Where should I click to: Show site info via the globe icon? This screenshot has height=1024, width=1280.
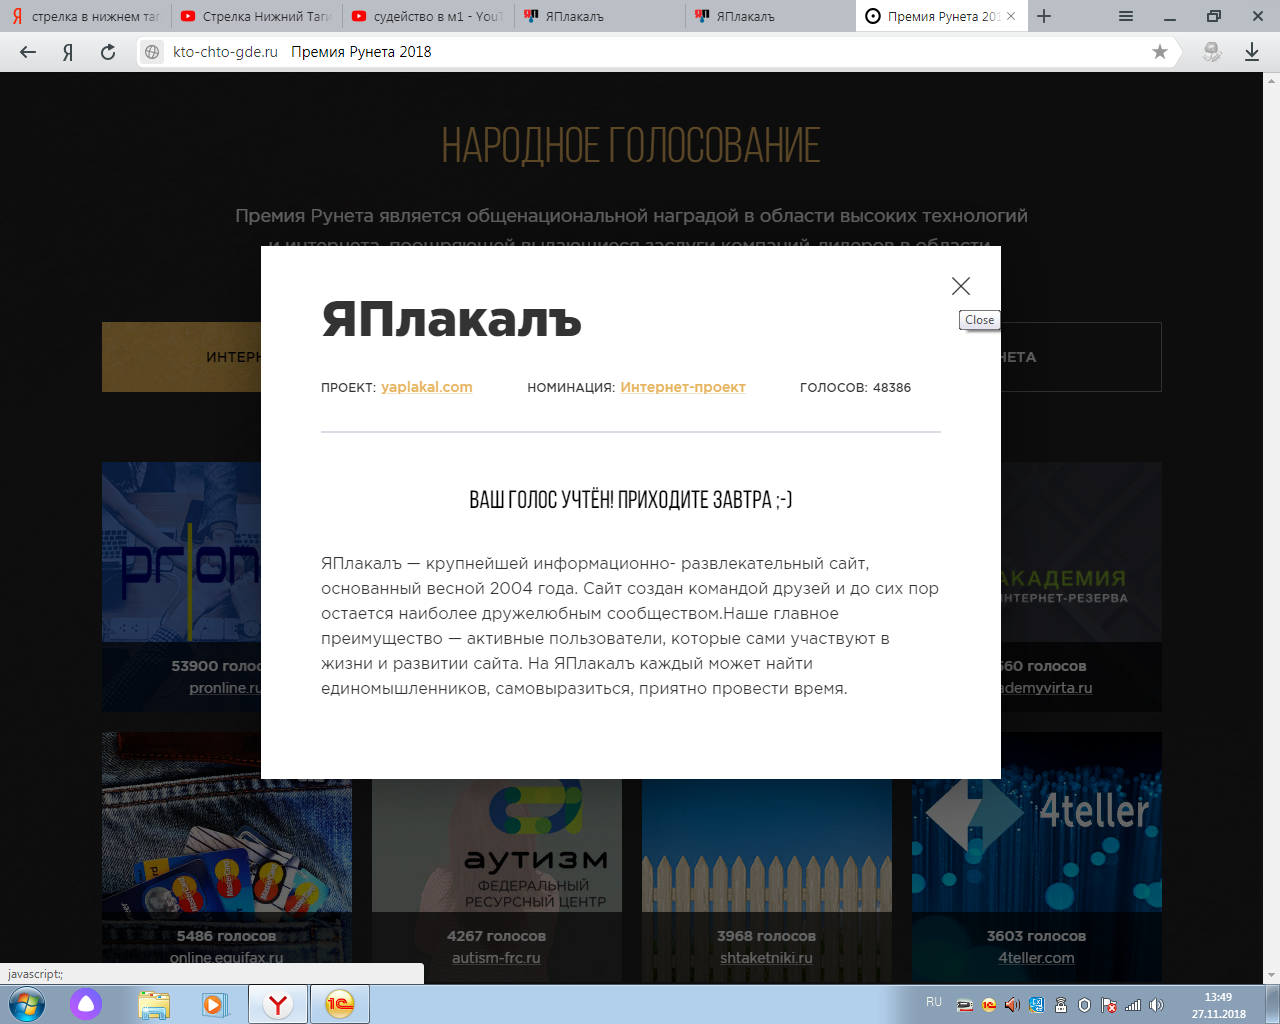tap(152, 52)
